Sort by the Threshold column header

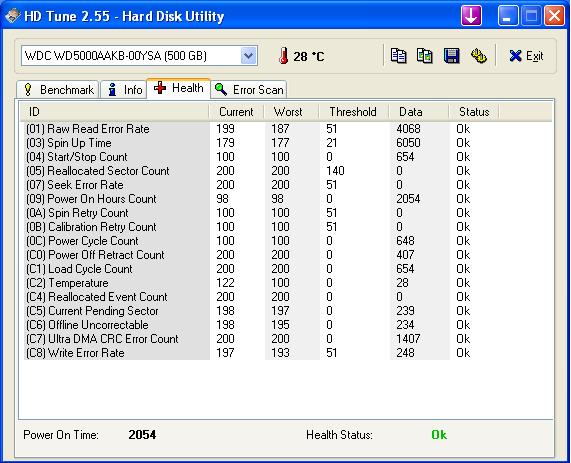tap(353, 112)
